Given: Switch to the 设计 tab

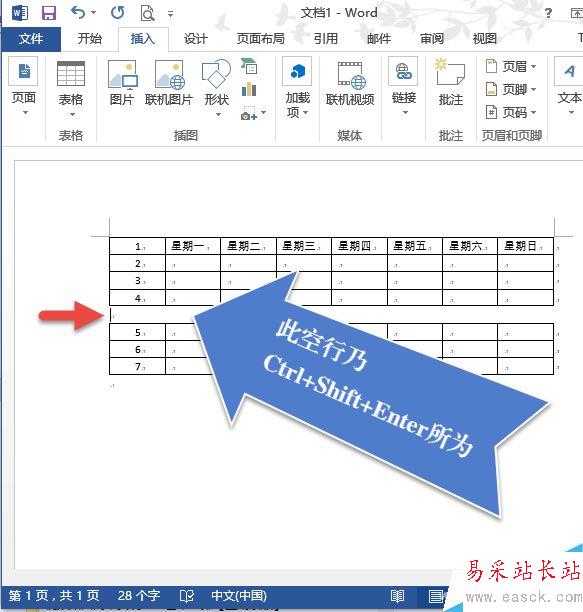Looking at the screenshot, I should (x=196, y=39).
